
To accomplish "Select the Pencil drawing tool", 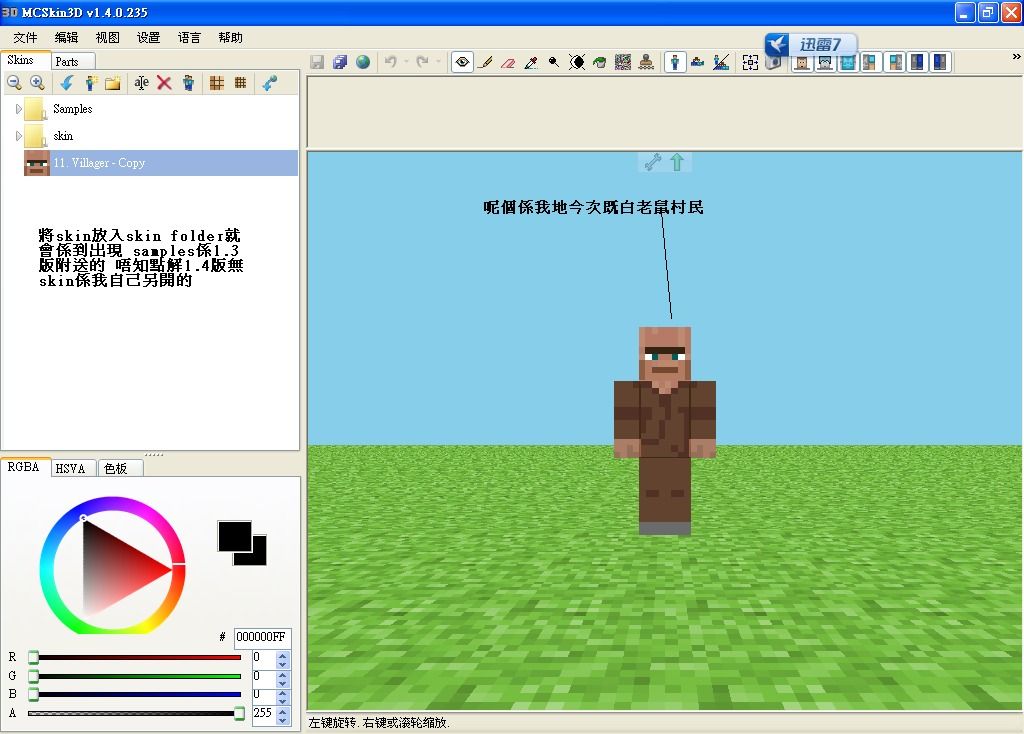I will [486, 62].
